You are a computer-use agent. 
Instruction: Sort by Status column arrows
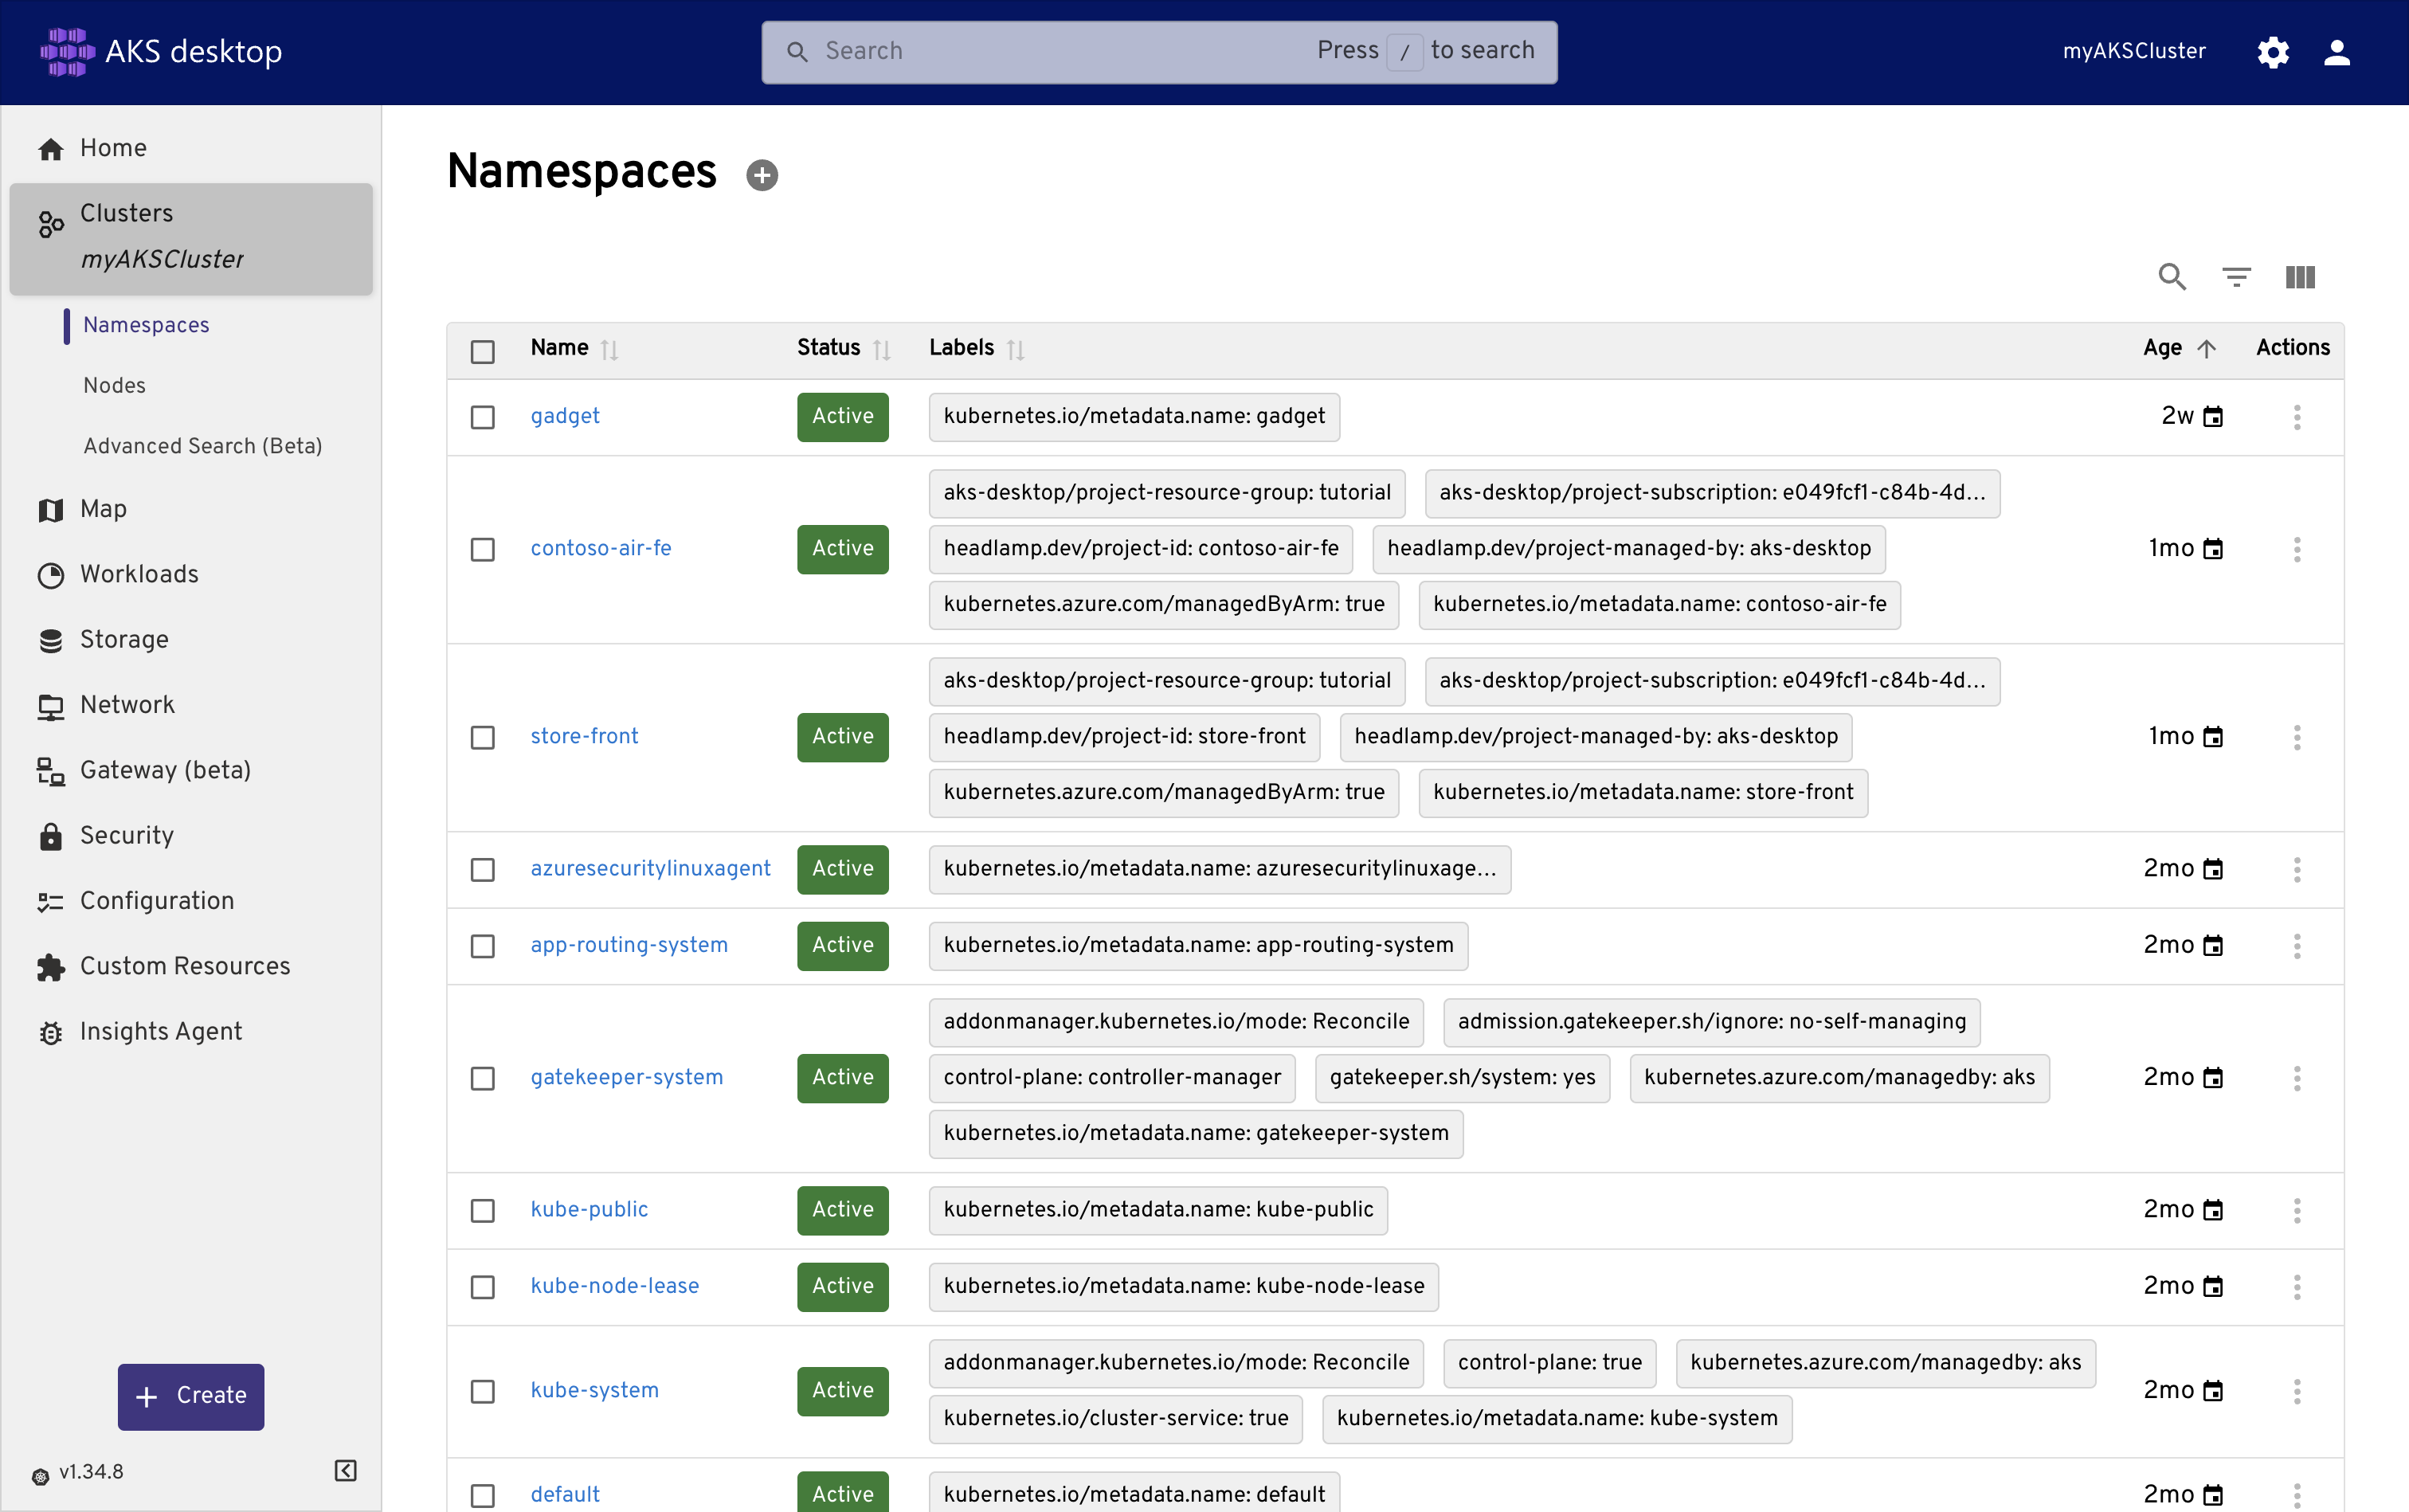(x=881, y=349)
